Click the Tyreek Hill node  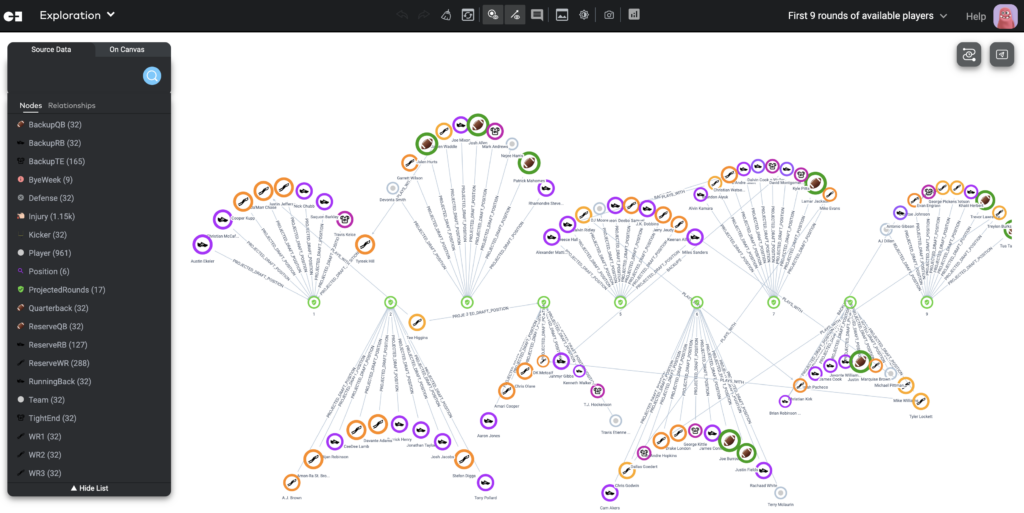click(365, 245)
